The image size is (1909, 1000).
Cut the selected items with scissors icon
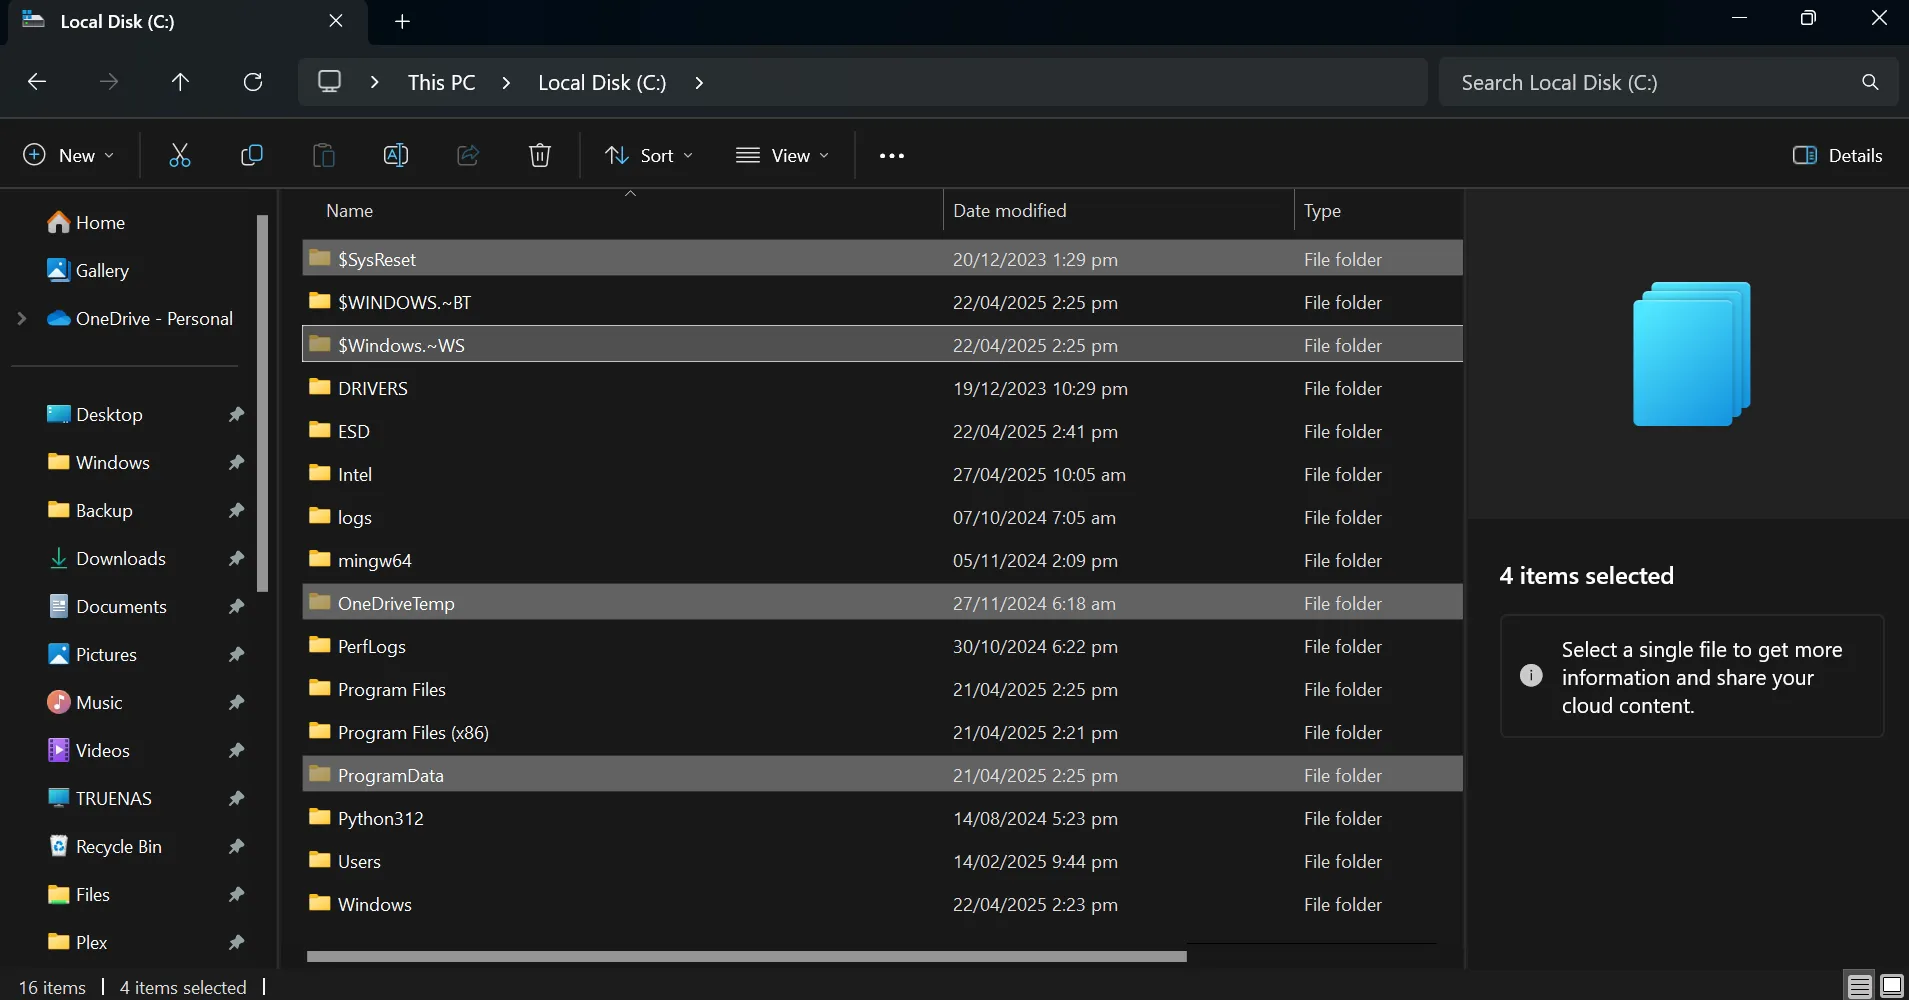181,155
